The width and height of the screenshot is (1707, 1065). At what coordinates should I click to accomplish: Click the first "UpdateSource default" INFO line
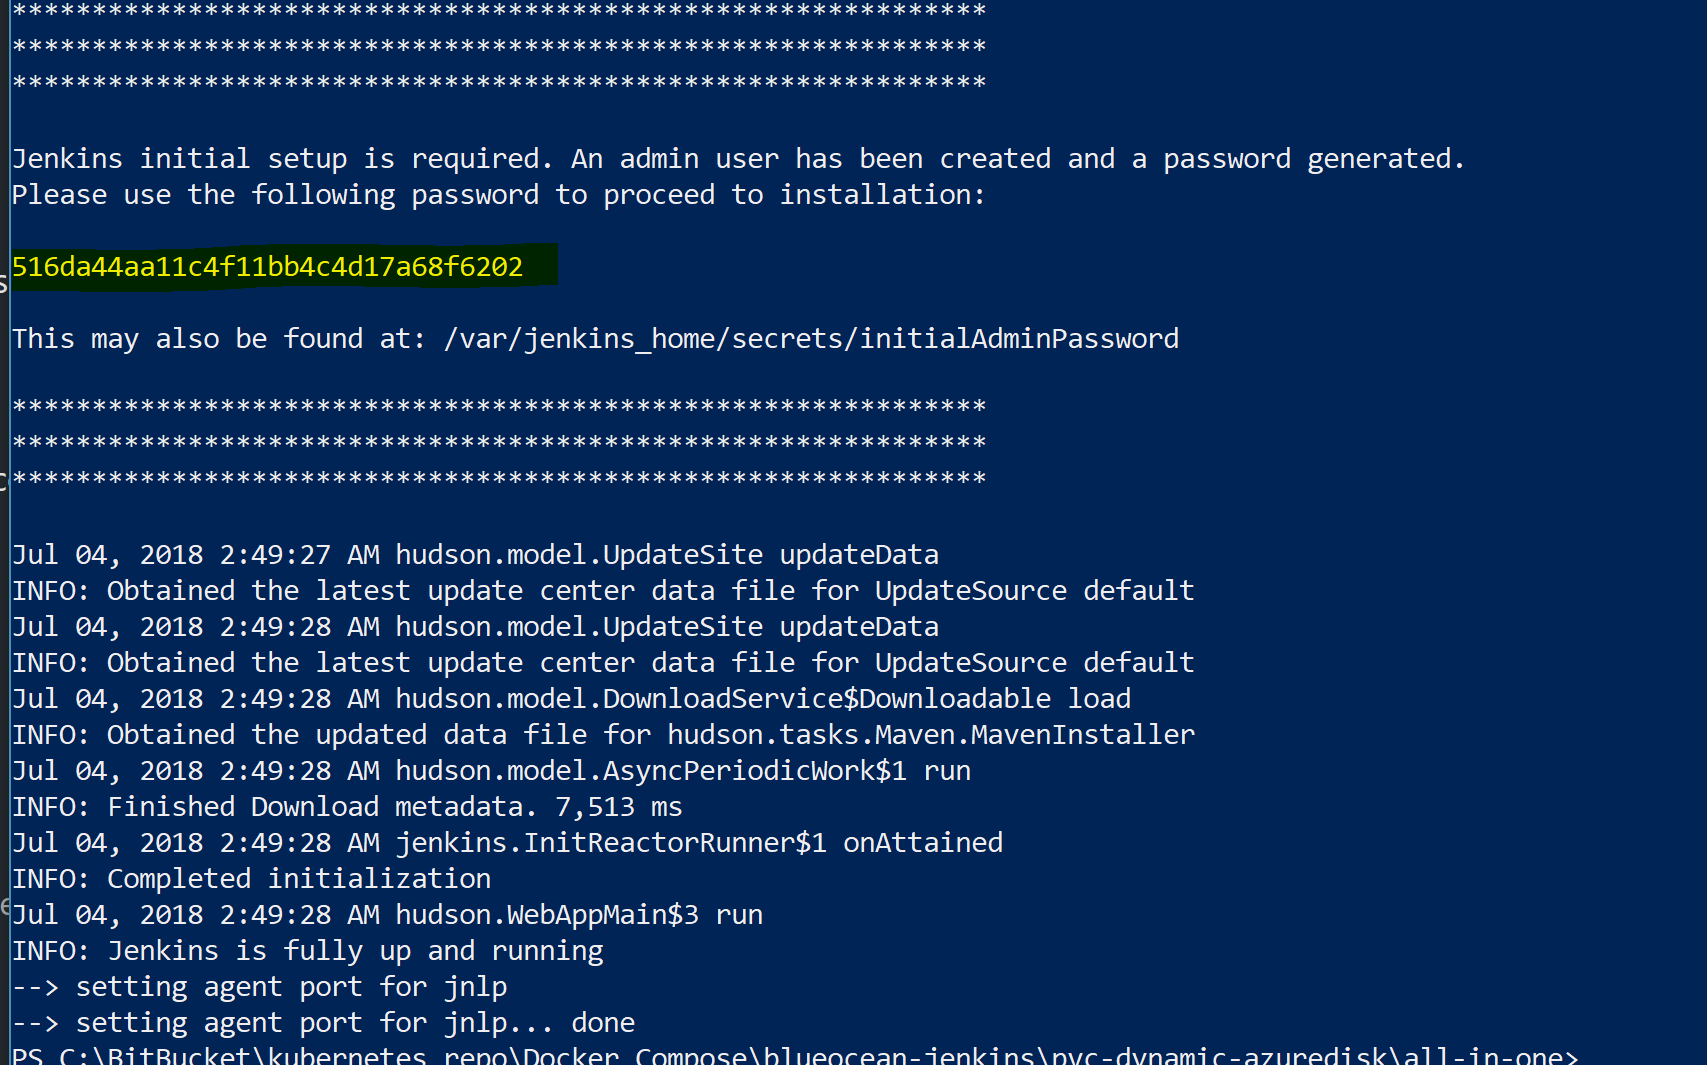click(x=603, y=591)
